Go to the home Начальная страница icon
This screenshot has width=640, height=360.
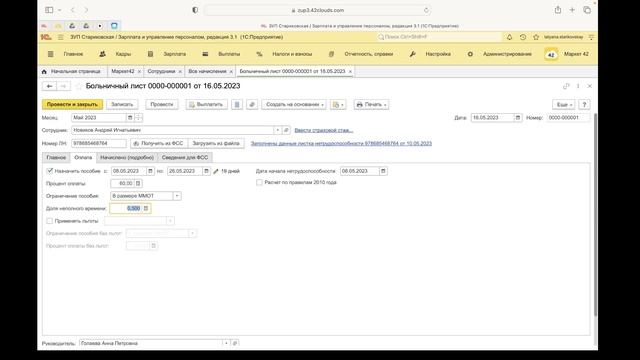tap(44, 71)
